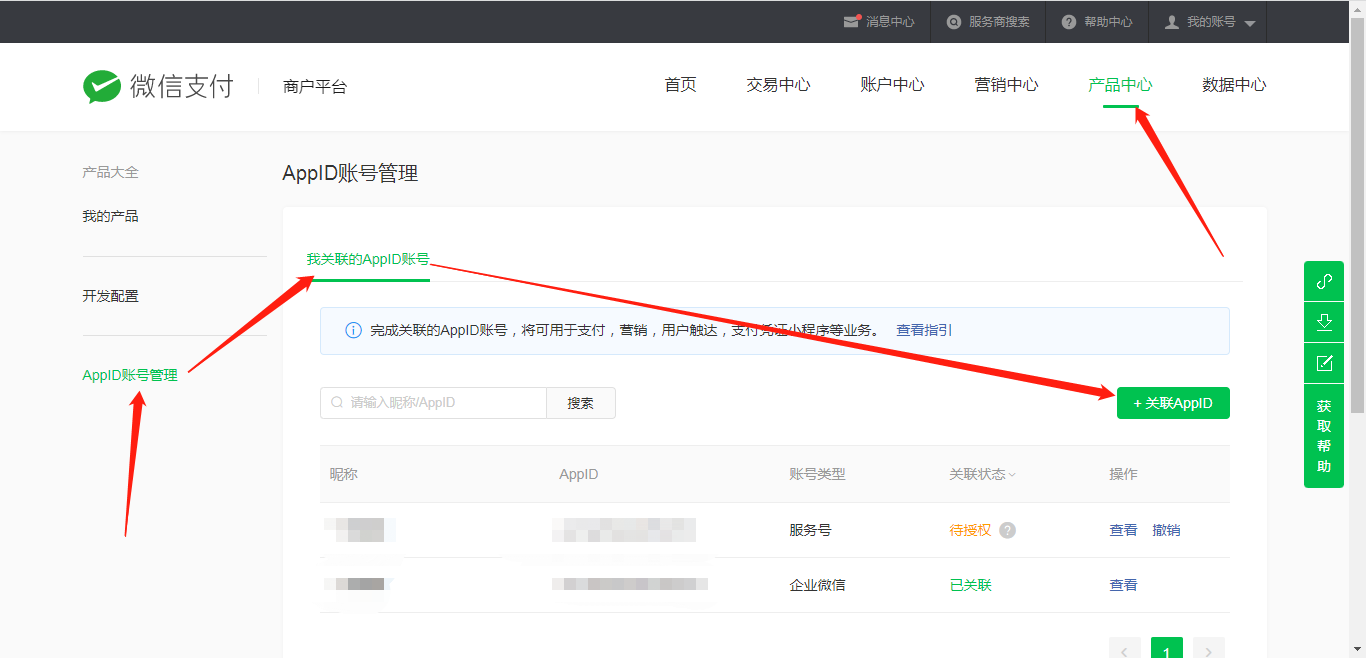Go to 首页 in top navigation
1366x658 pixels.
(680, 85)
